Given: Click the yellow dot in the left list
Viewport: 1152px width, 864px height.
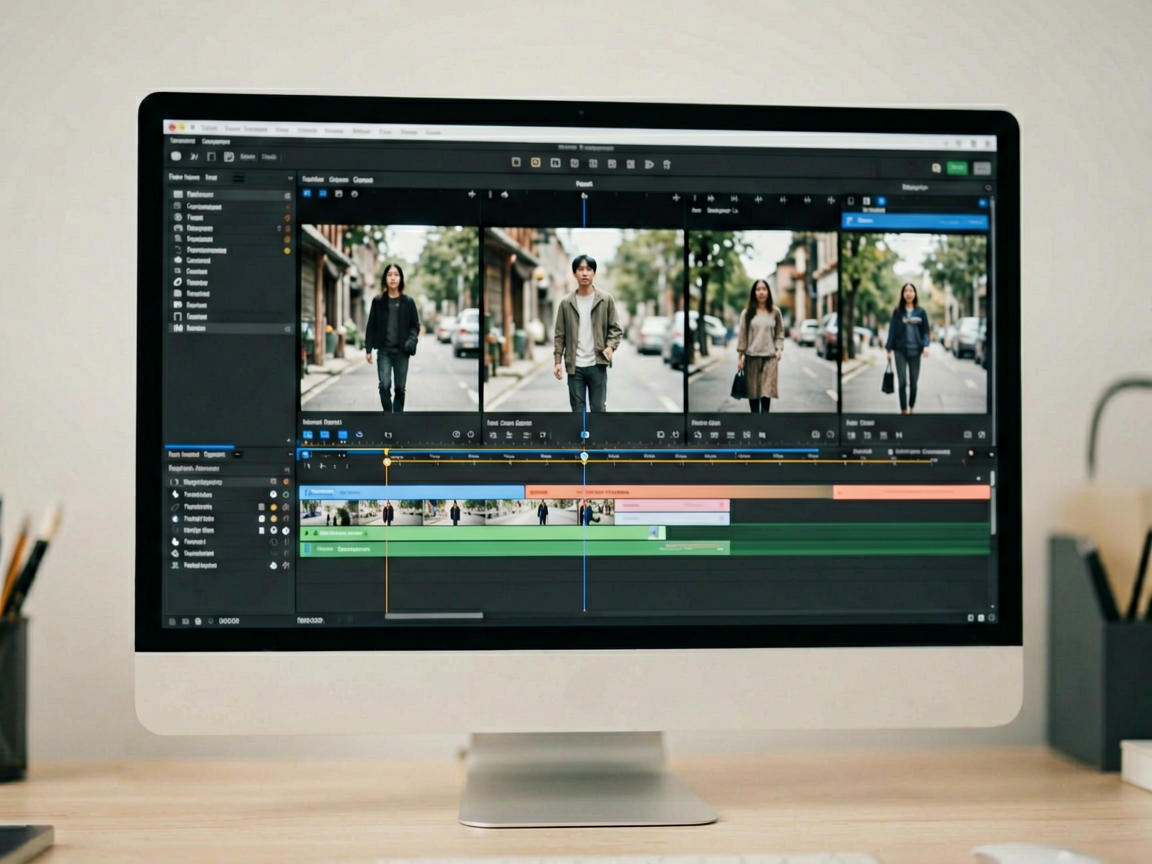Looking at the screenshot, I should (287, 251).
